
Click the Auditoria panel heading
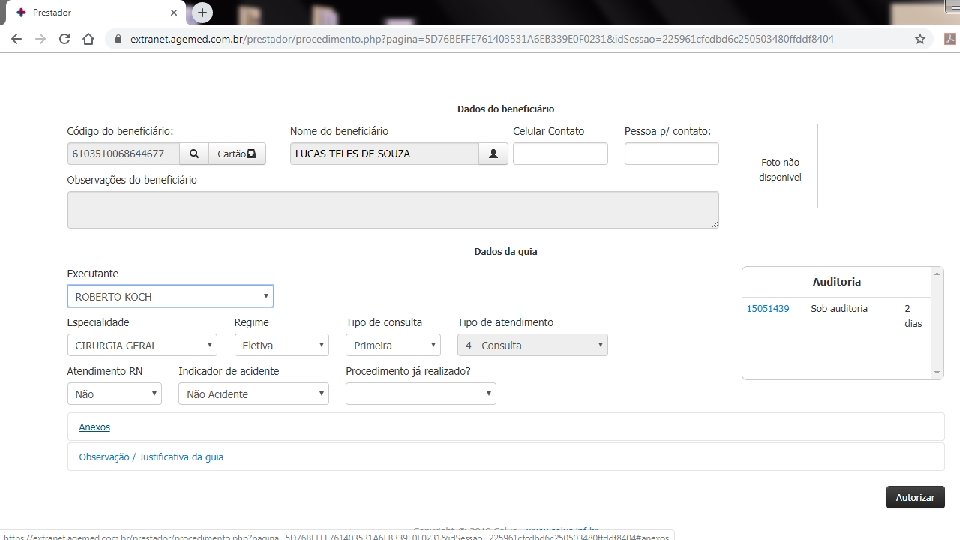[x=836, y=282]
